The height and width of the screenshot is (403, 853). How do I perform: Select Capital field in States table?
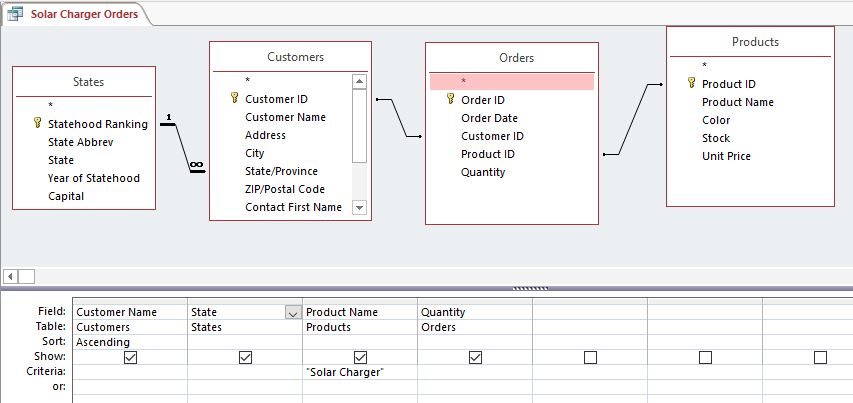[66, 196]
